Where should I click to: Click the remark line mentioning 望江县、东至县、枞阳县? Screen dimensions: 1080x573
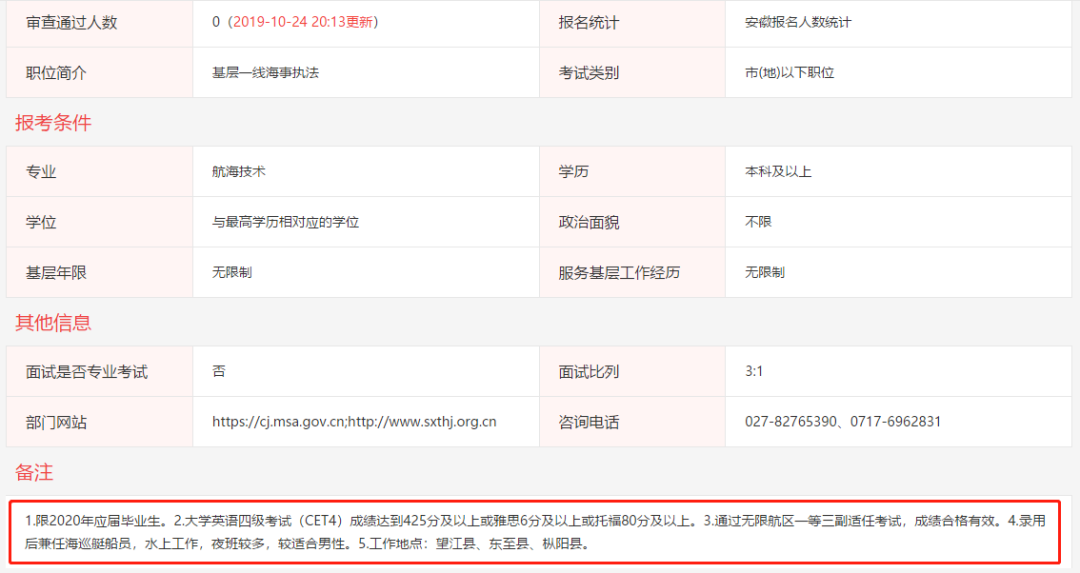307,543
